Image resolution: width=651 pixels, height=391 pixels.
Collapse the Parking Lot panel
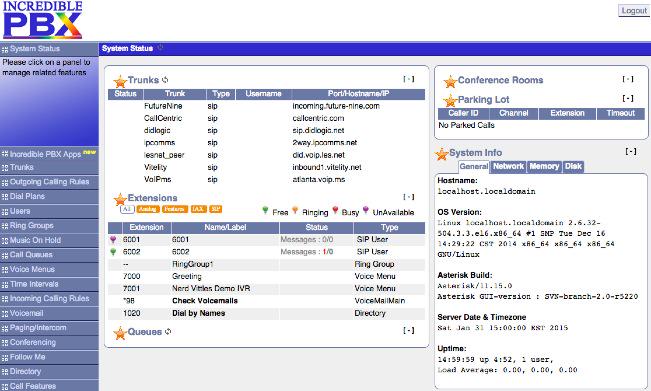(x=628, y=98)
